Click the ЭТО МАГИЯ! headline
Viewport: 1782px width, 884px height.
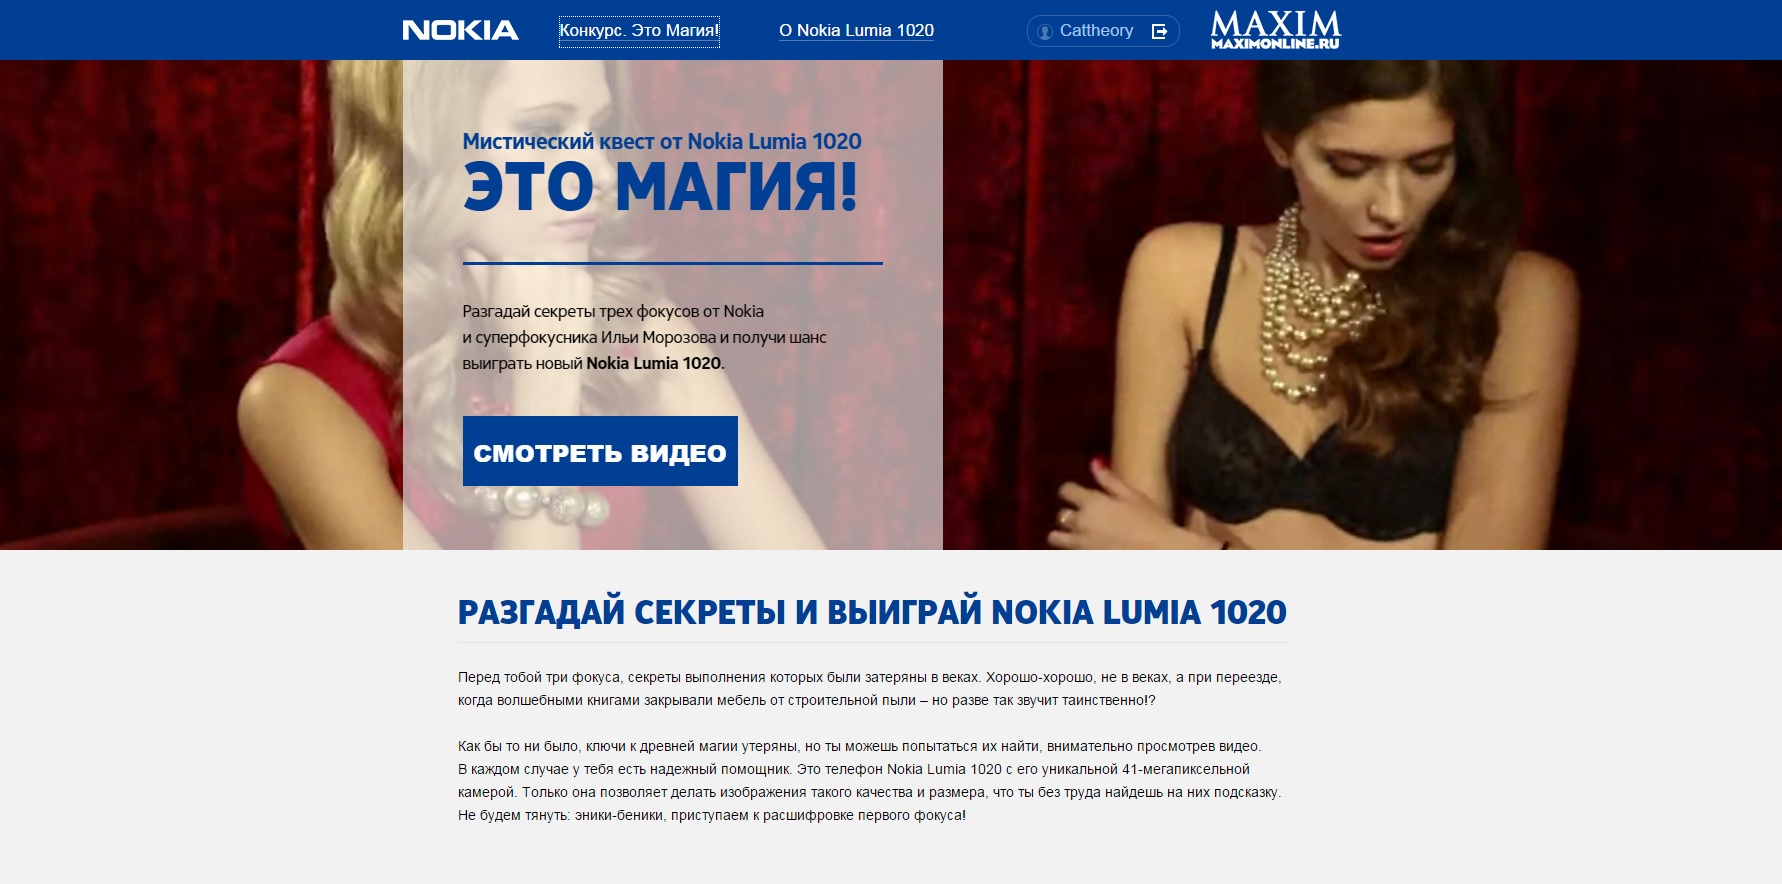coord(660,187)
